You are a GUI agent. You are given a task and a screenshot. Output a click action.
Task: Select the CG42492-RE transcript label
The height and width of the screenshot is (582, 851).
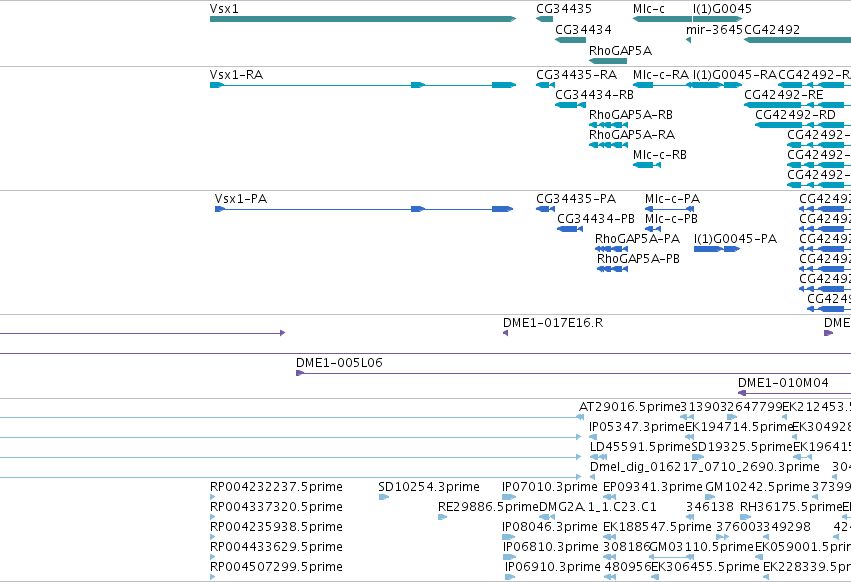coord(784,95)
